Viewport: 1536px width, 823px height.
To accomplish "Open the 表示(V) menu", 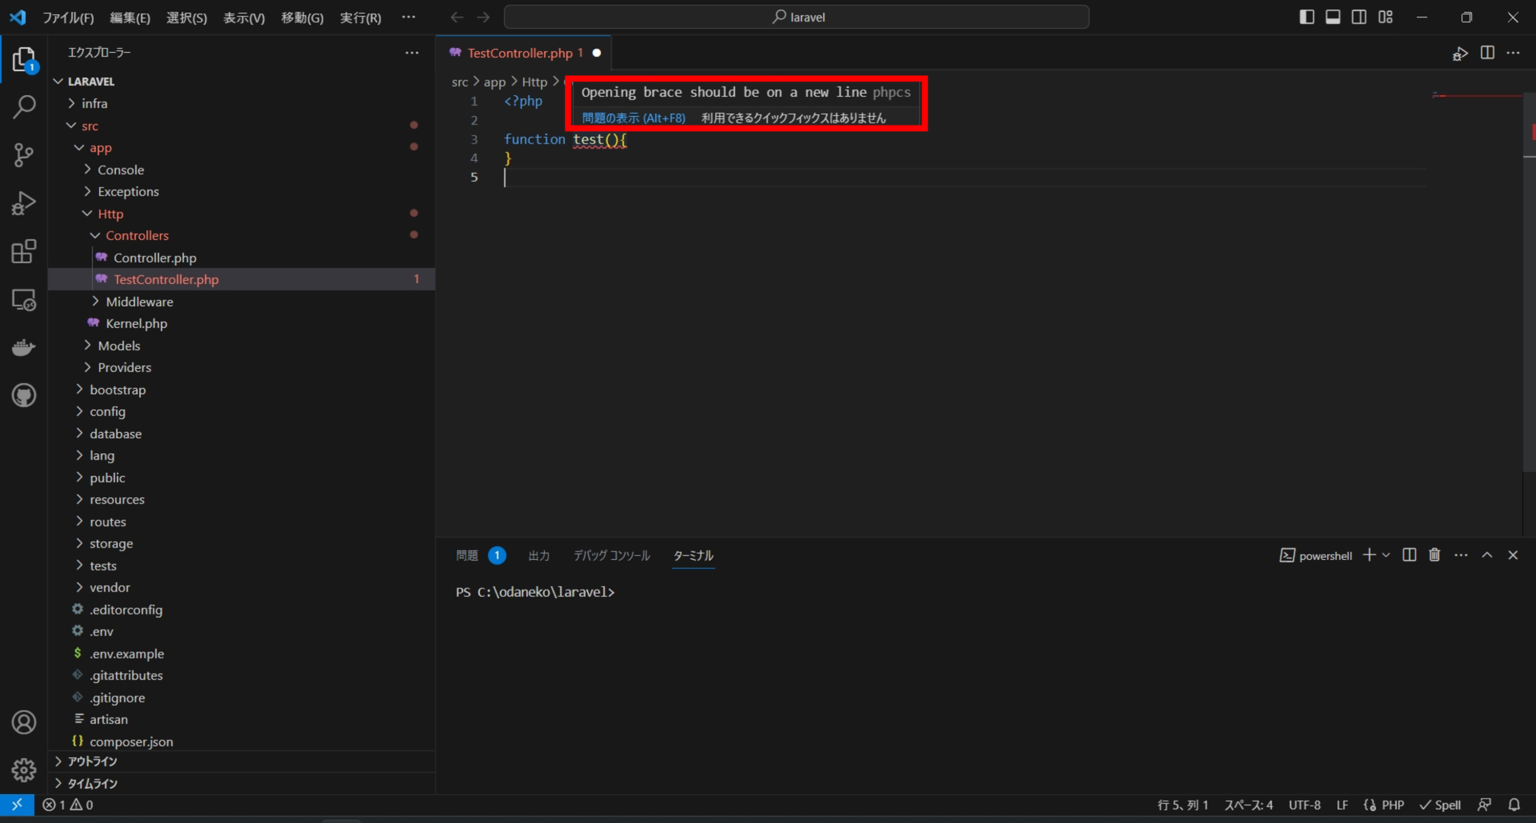I will click(x=243, y=17).
